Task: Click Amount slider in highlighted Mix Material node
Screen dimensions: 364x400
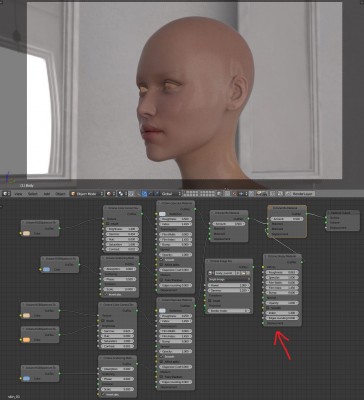Action: click(x=287, y=219)
